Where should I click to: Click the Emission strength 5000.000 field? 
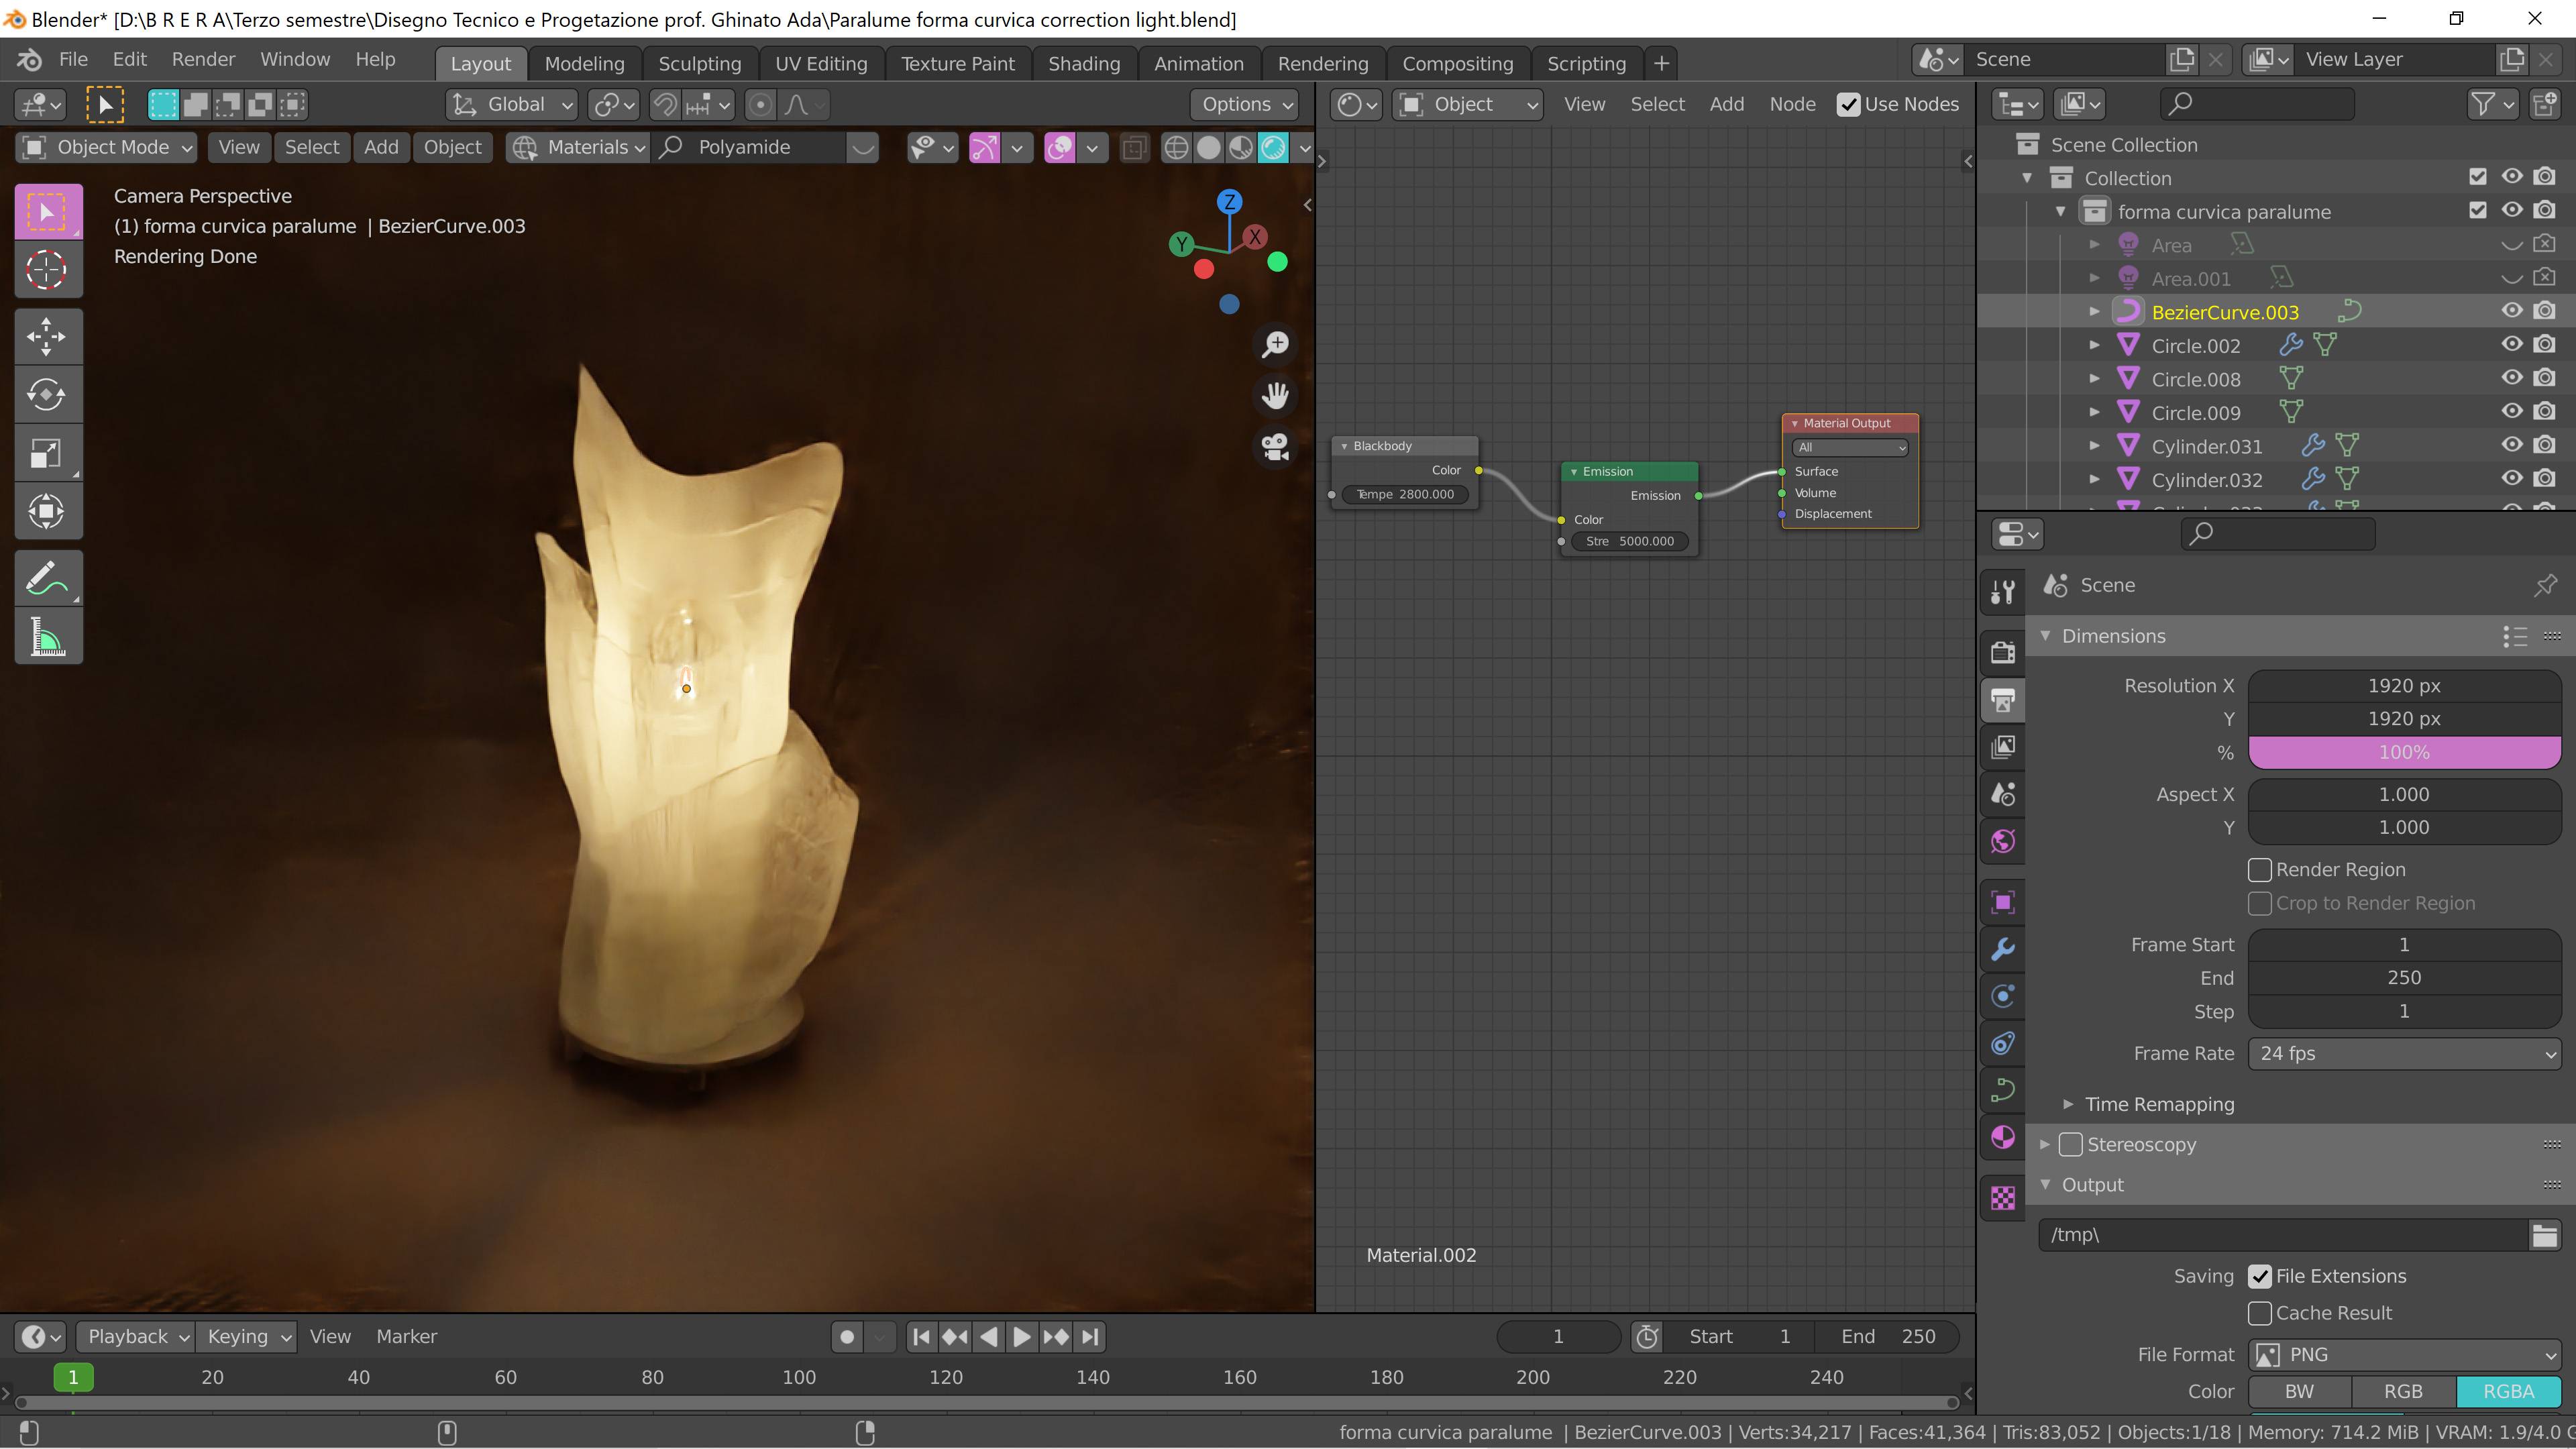tap(1630, 541)
